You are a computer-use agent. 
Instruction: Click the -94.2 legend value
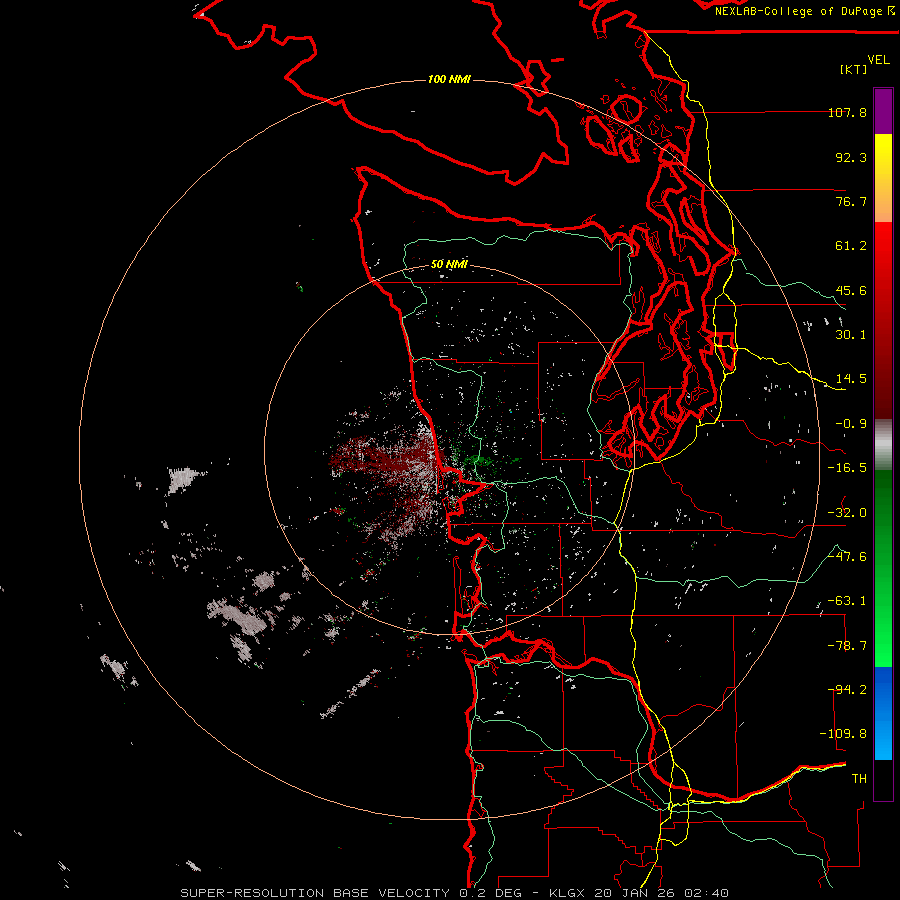847,690
